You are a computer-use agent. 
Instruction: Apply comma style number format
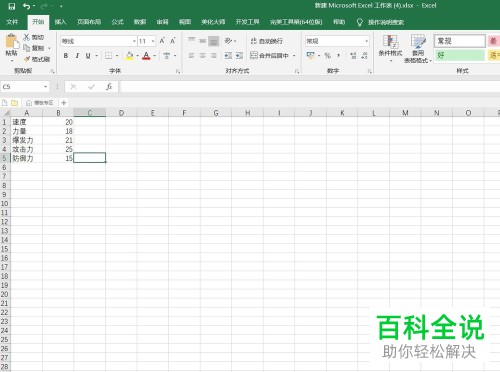339,56
